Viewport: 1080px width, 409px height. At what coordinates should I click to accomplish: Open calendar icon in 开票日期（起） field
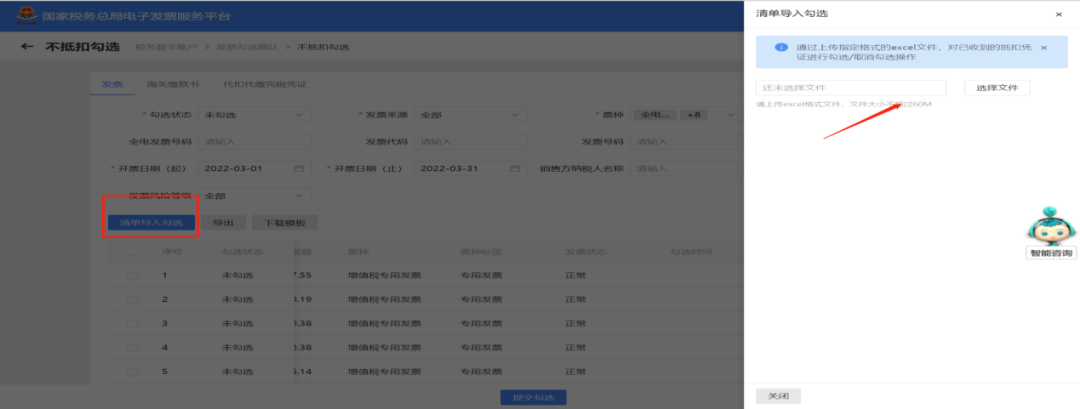[x=299, y=169]
